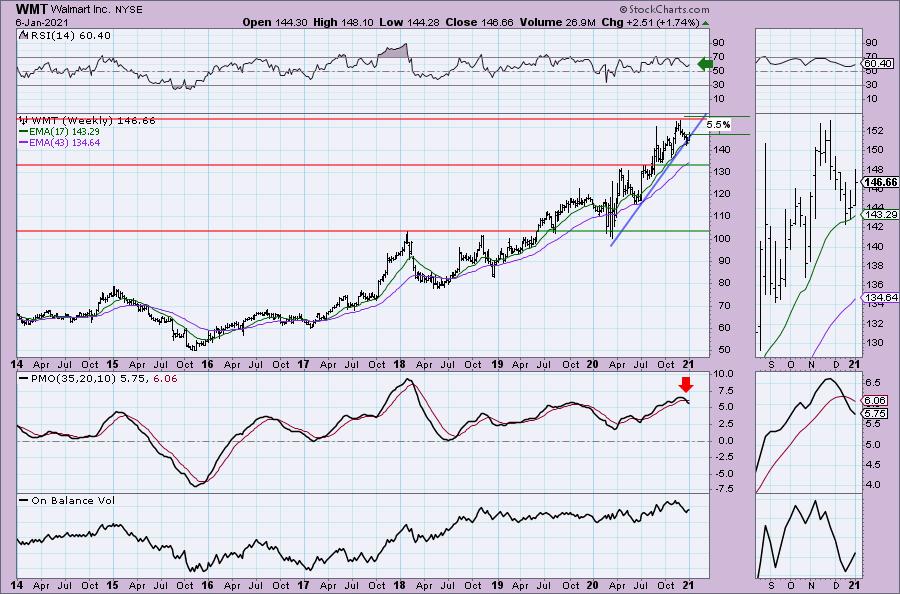Click the black PMO legend line swatch
900x594 pixels.
click(24, 379)
